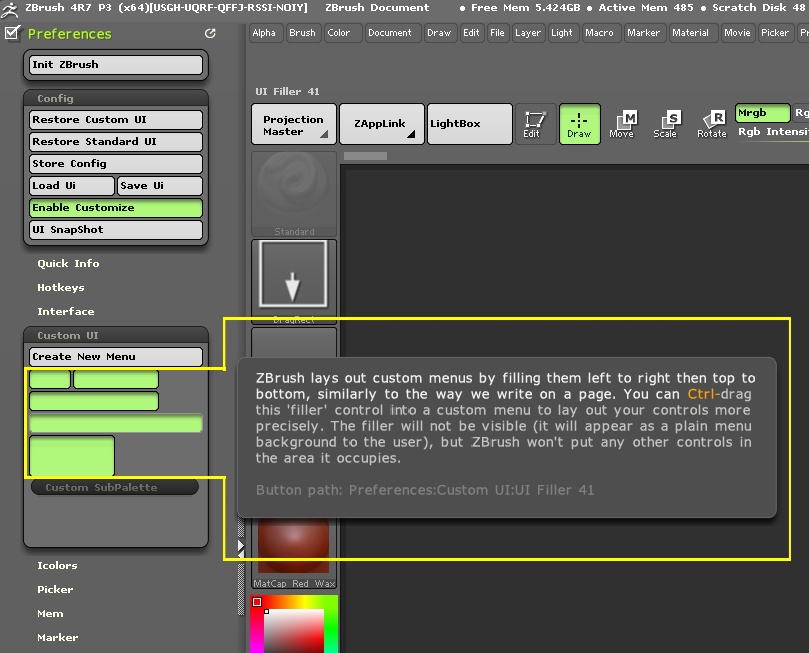Click the Custom SubPalette item

[115, 487]
